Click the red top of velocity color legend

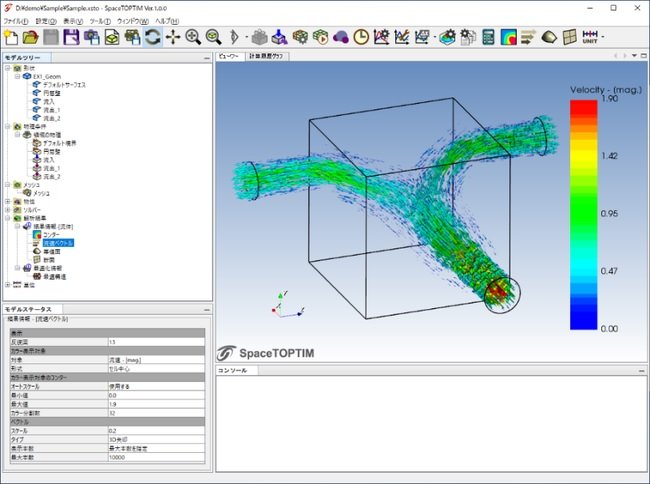pos(585,105)
